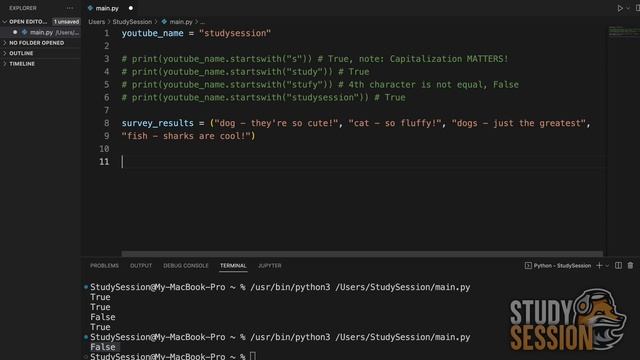This screenshot has width=640, height=360.
Task: Click the editor horizontal scrollbar
Action: tap(362, 254)
